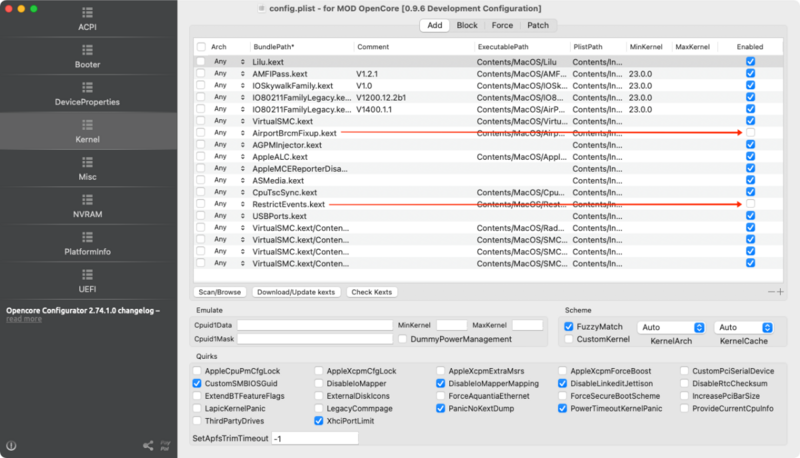Select the row checkbox for AppleALC.kext
The image size is (800, 458).
[201, 157]
